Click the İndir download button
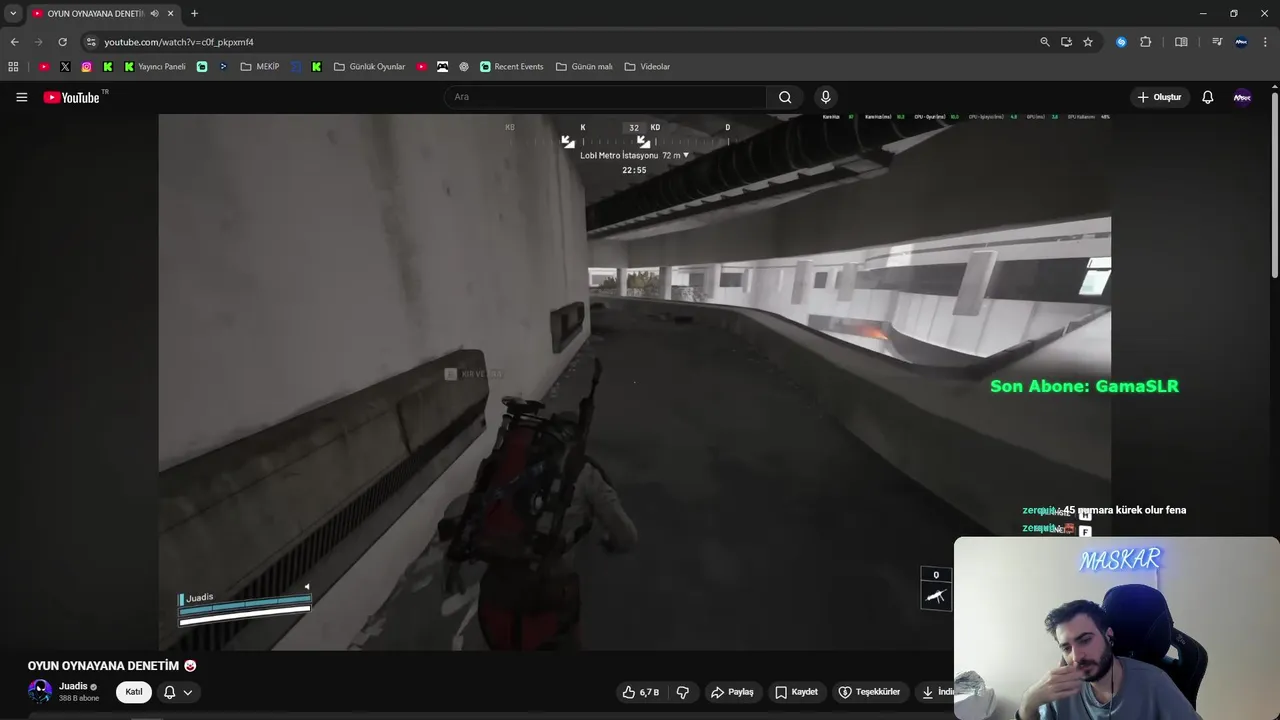Viewport: 1280px width, 720px height. 937,692
